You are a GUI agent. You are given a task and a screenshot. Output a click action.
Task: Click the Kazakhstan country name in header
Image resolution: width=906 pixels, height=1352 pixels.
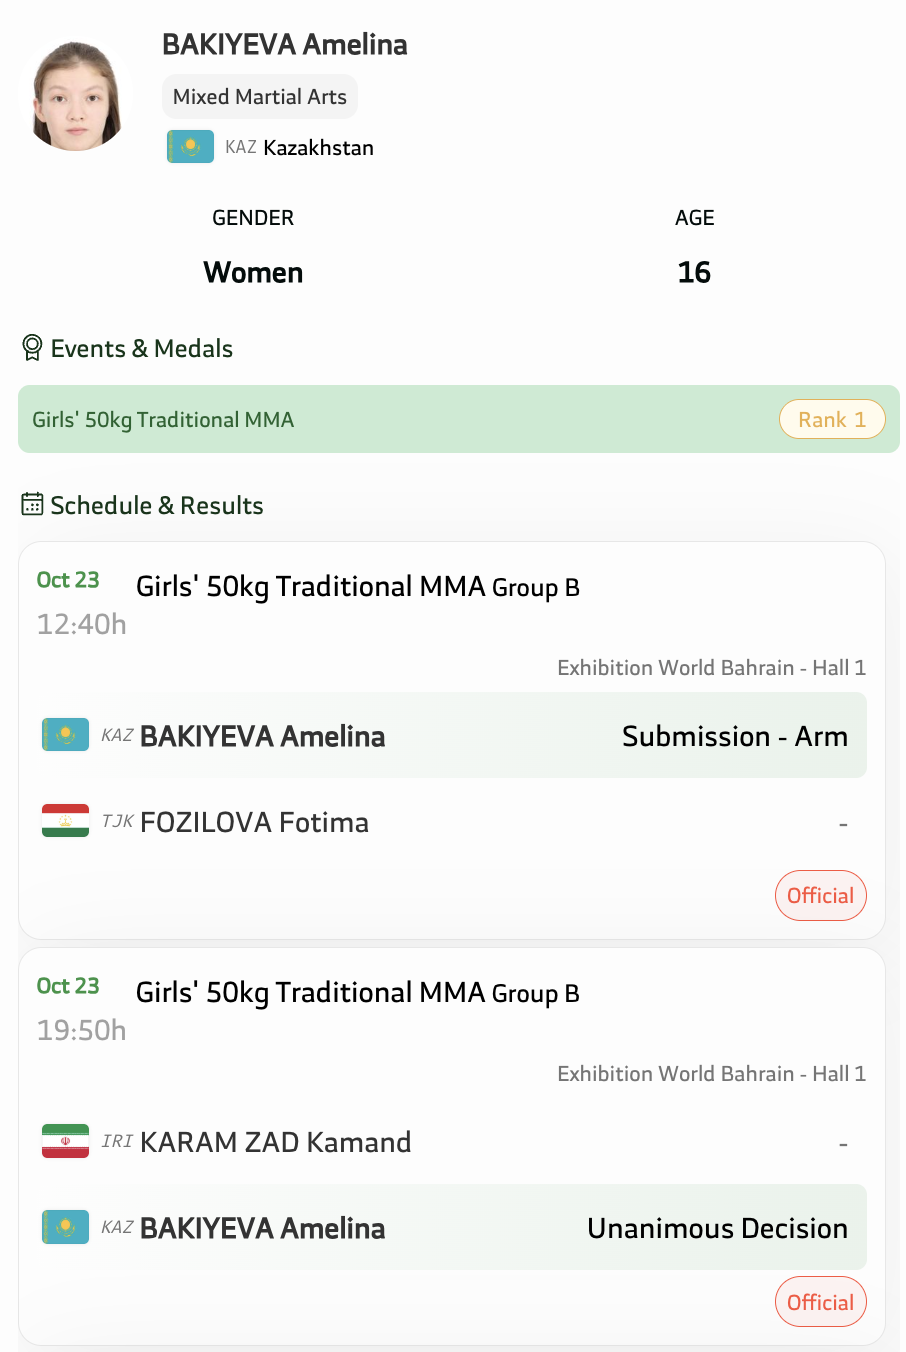[318, 148]
